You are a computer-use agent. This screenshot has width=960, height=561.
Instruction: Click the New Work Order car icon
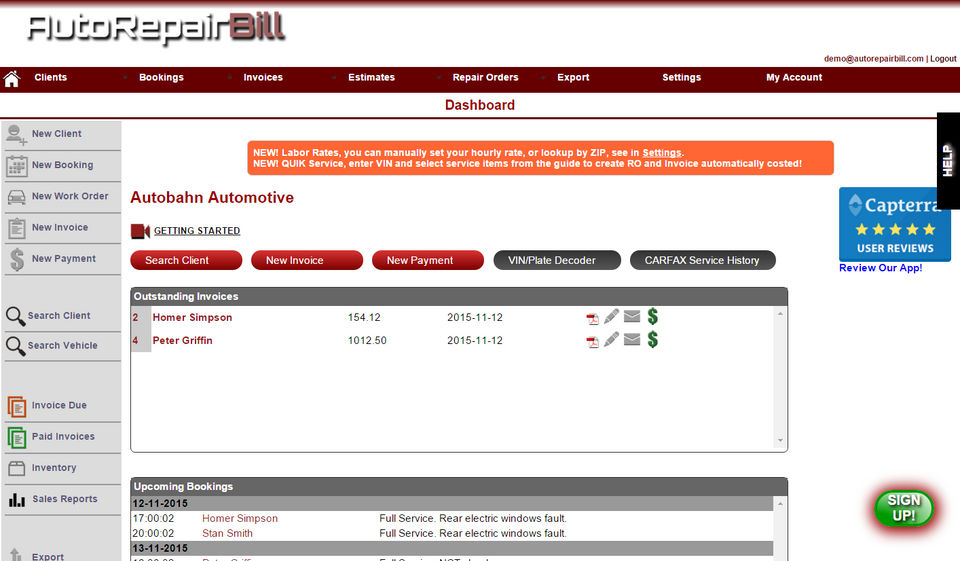point(17,197)
